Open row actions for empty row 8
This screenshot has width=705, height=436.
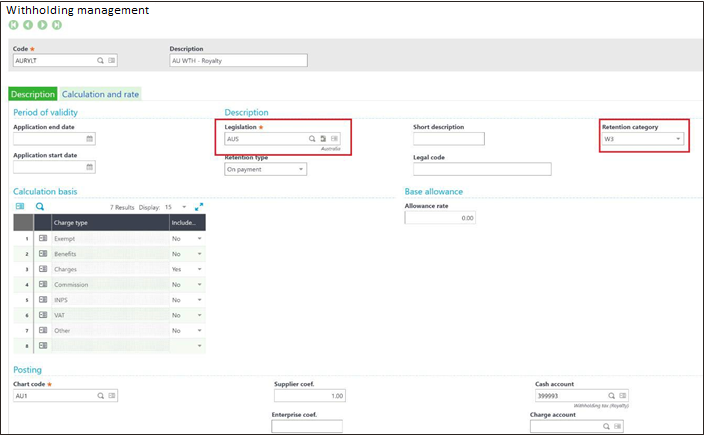tap(43, 346)
